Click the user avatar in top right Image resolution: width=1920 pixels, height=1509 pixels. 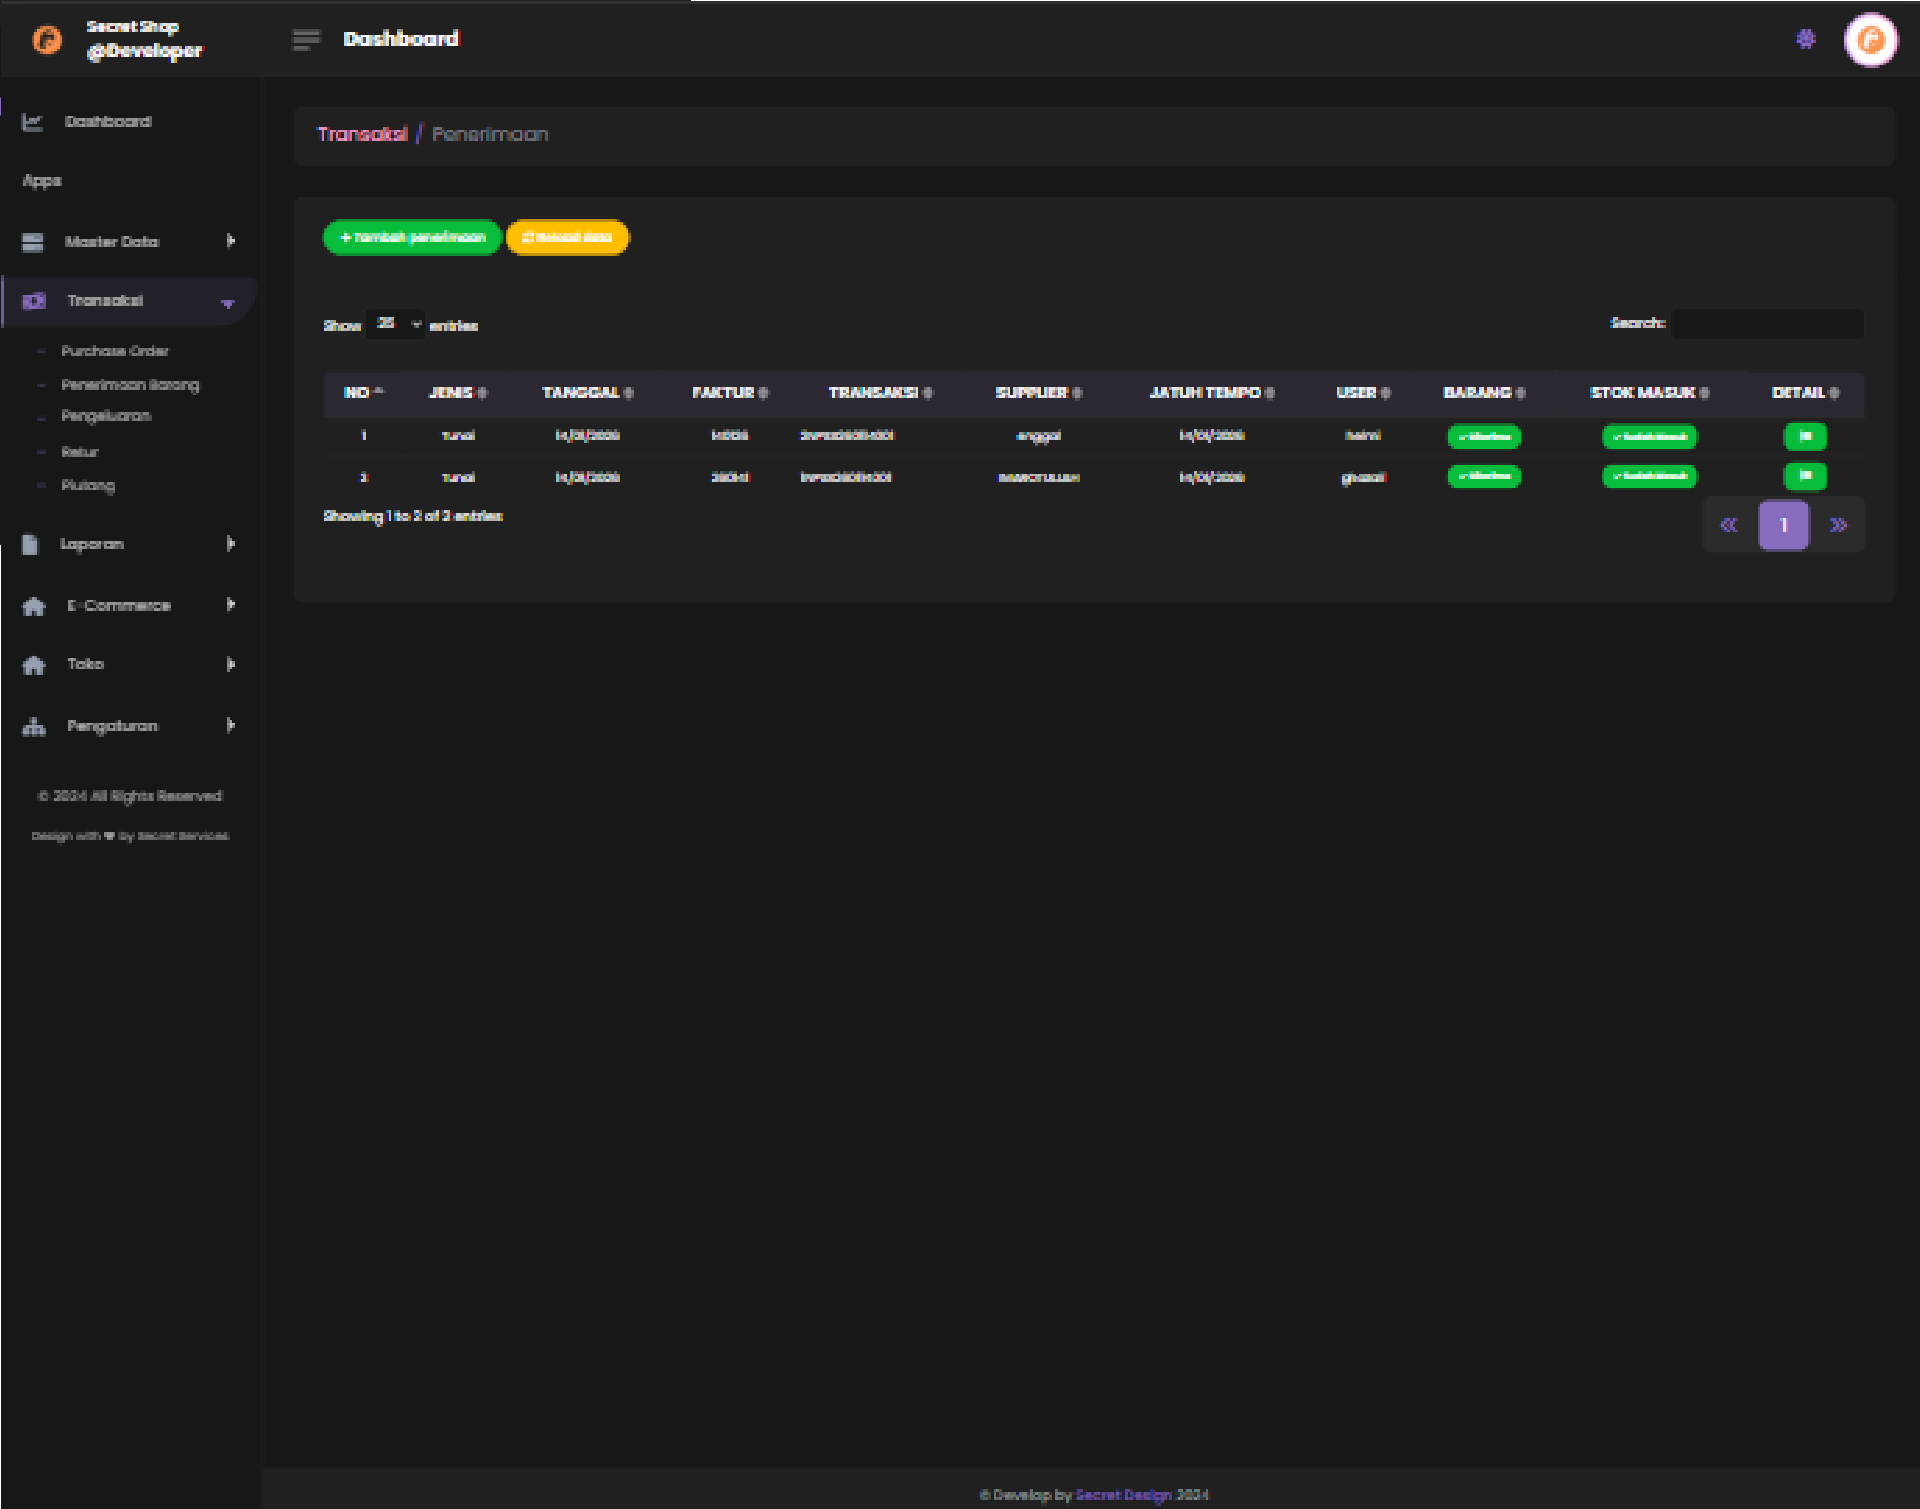click(1870, 40)
